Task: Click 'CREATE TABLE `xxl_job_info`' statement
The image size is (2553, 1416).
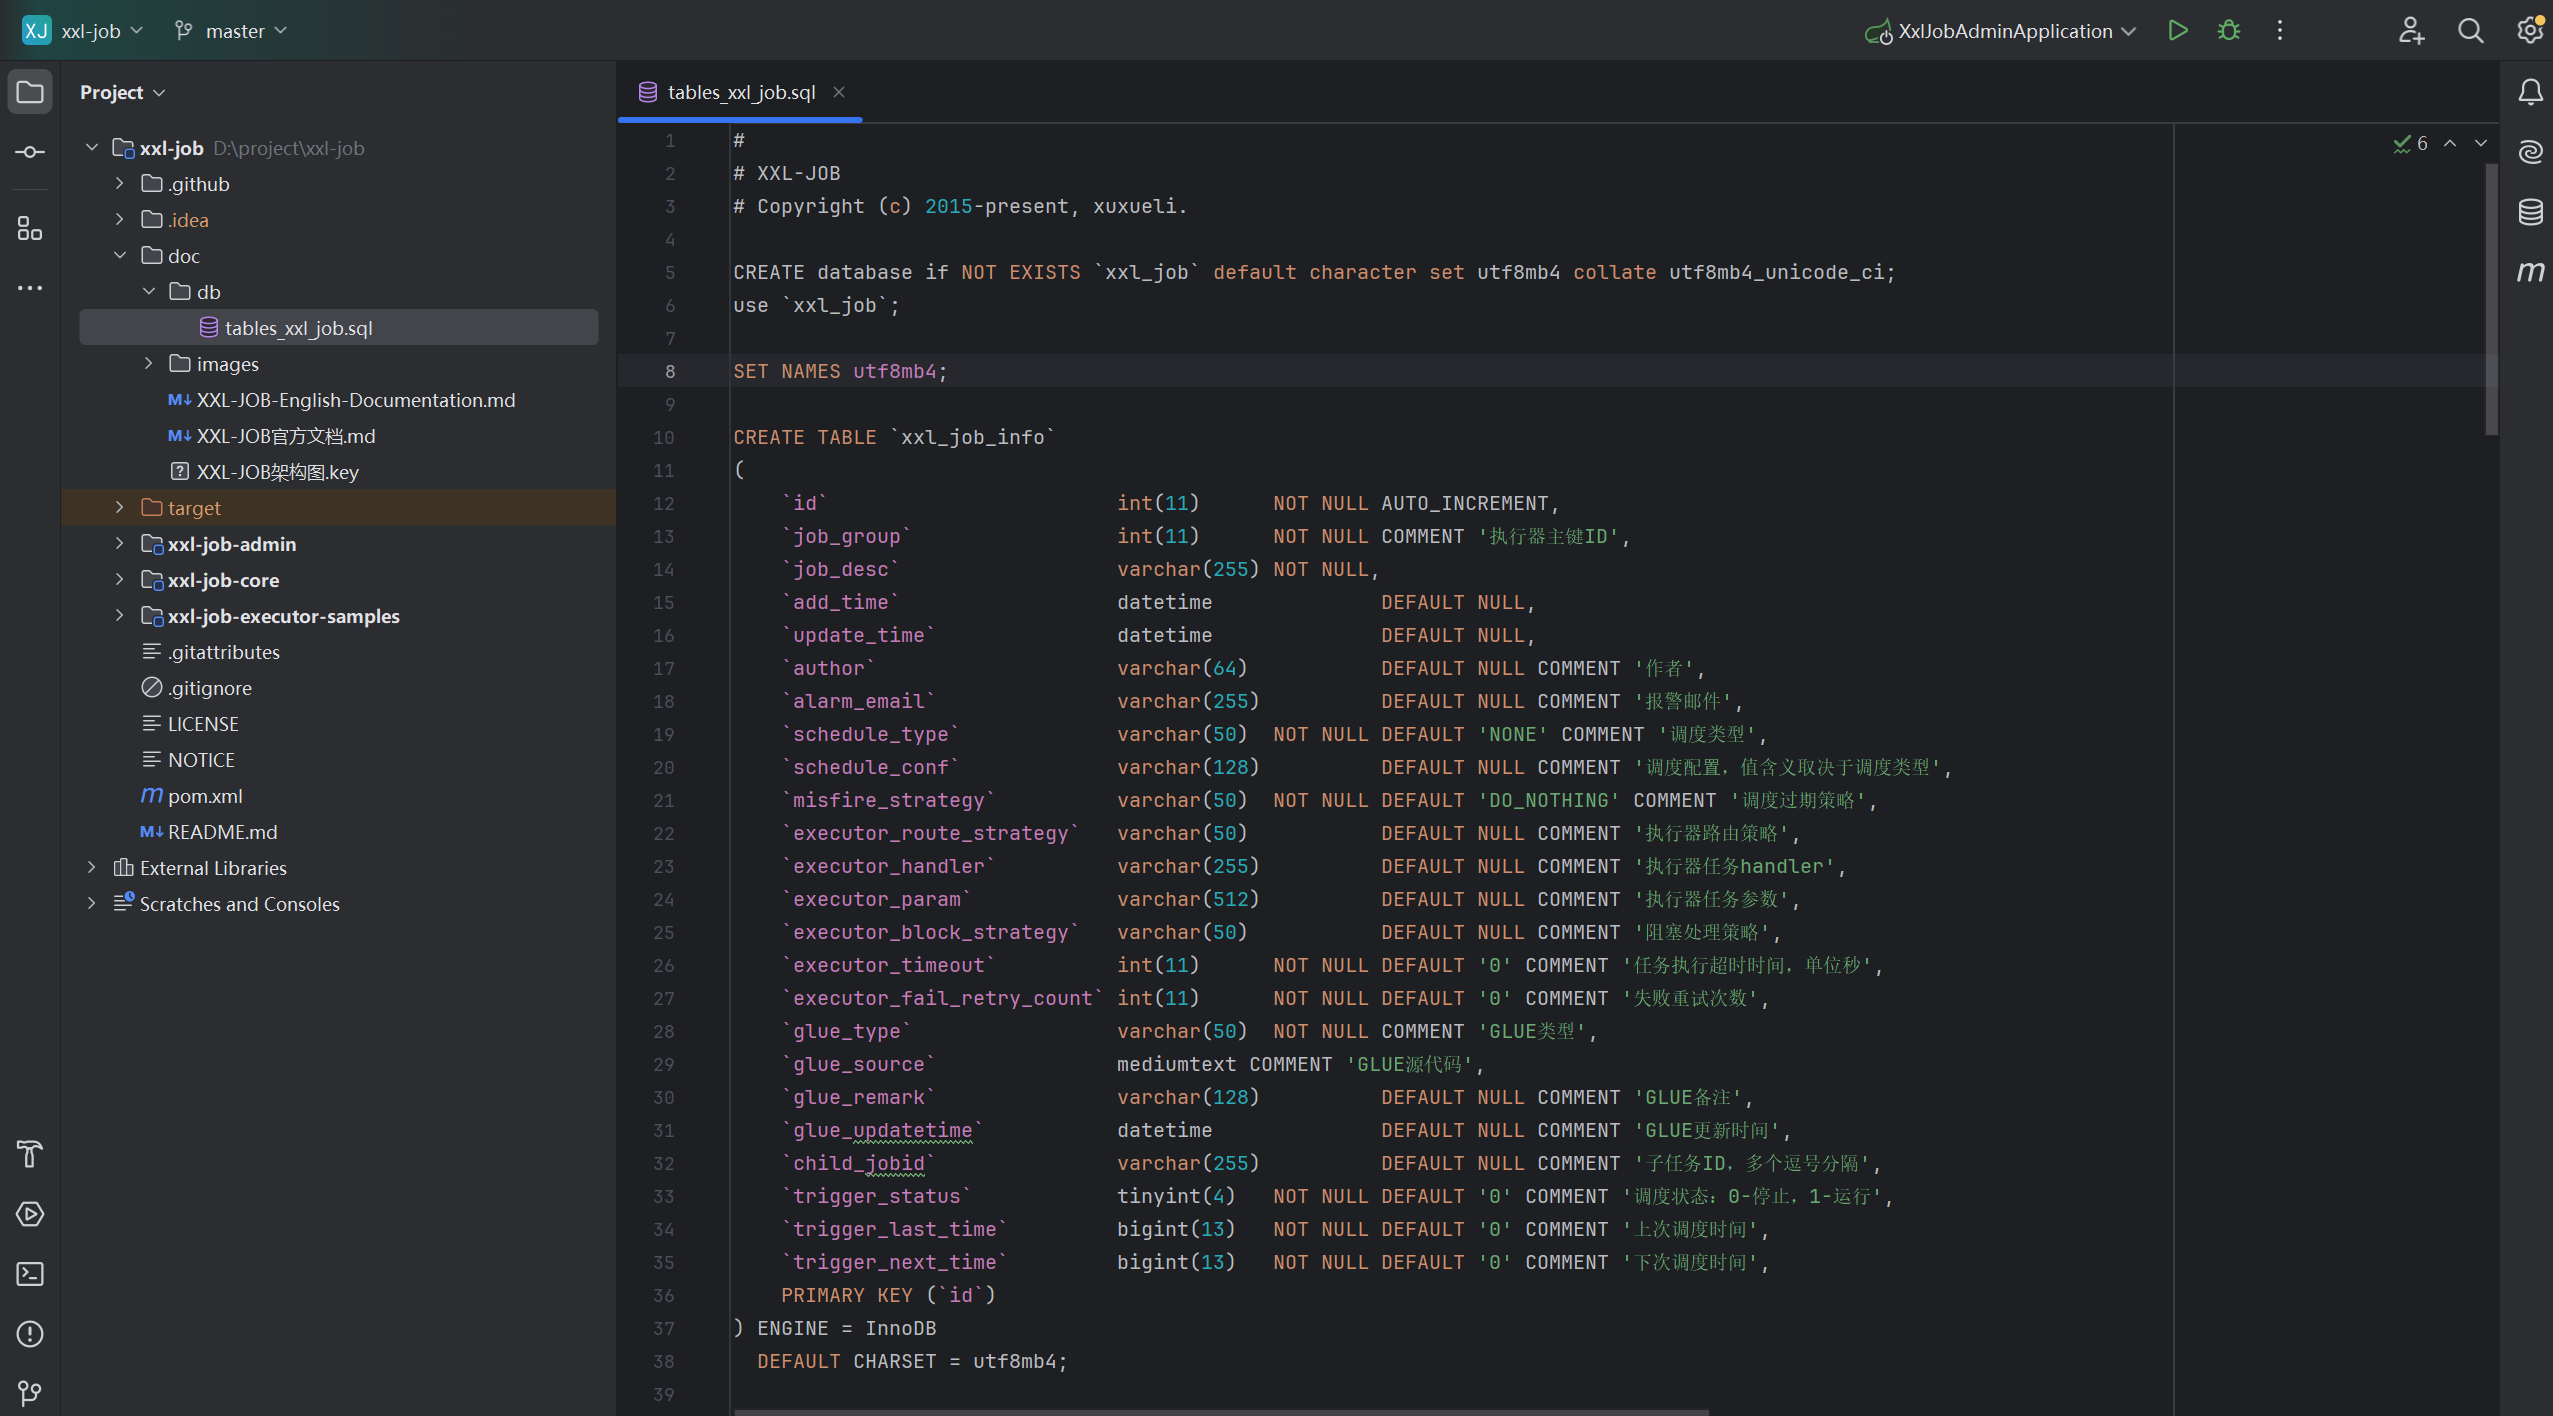Action: pos(895,437)
